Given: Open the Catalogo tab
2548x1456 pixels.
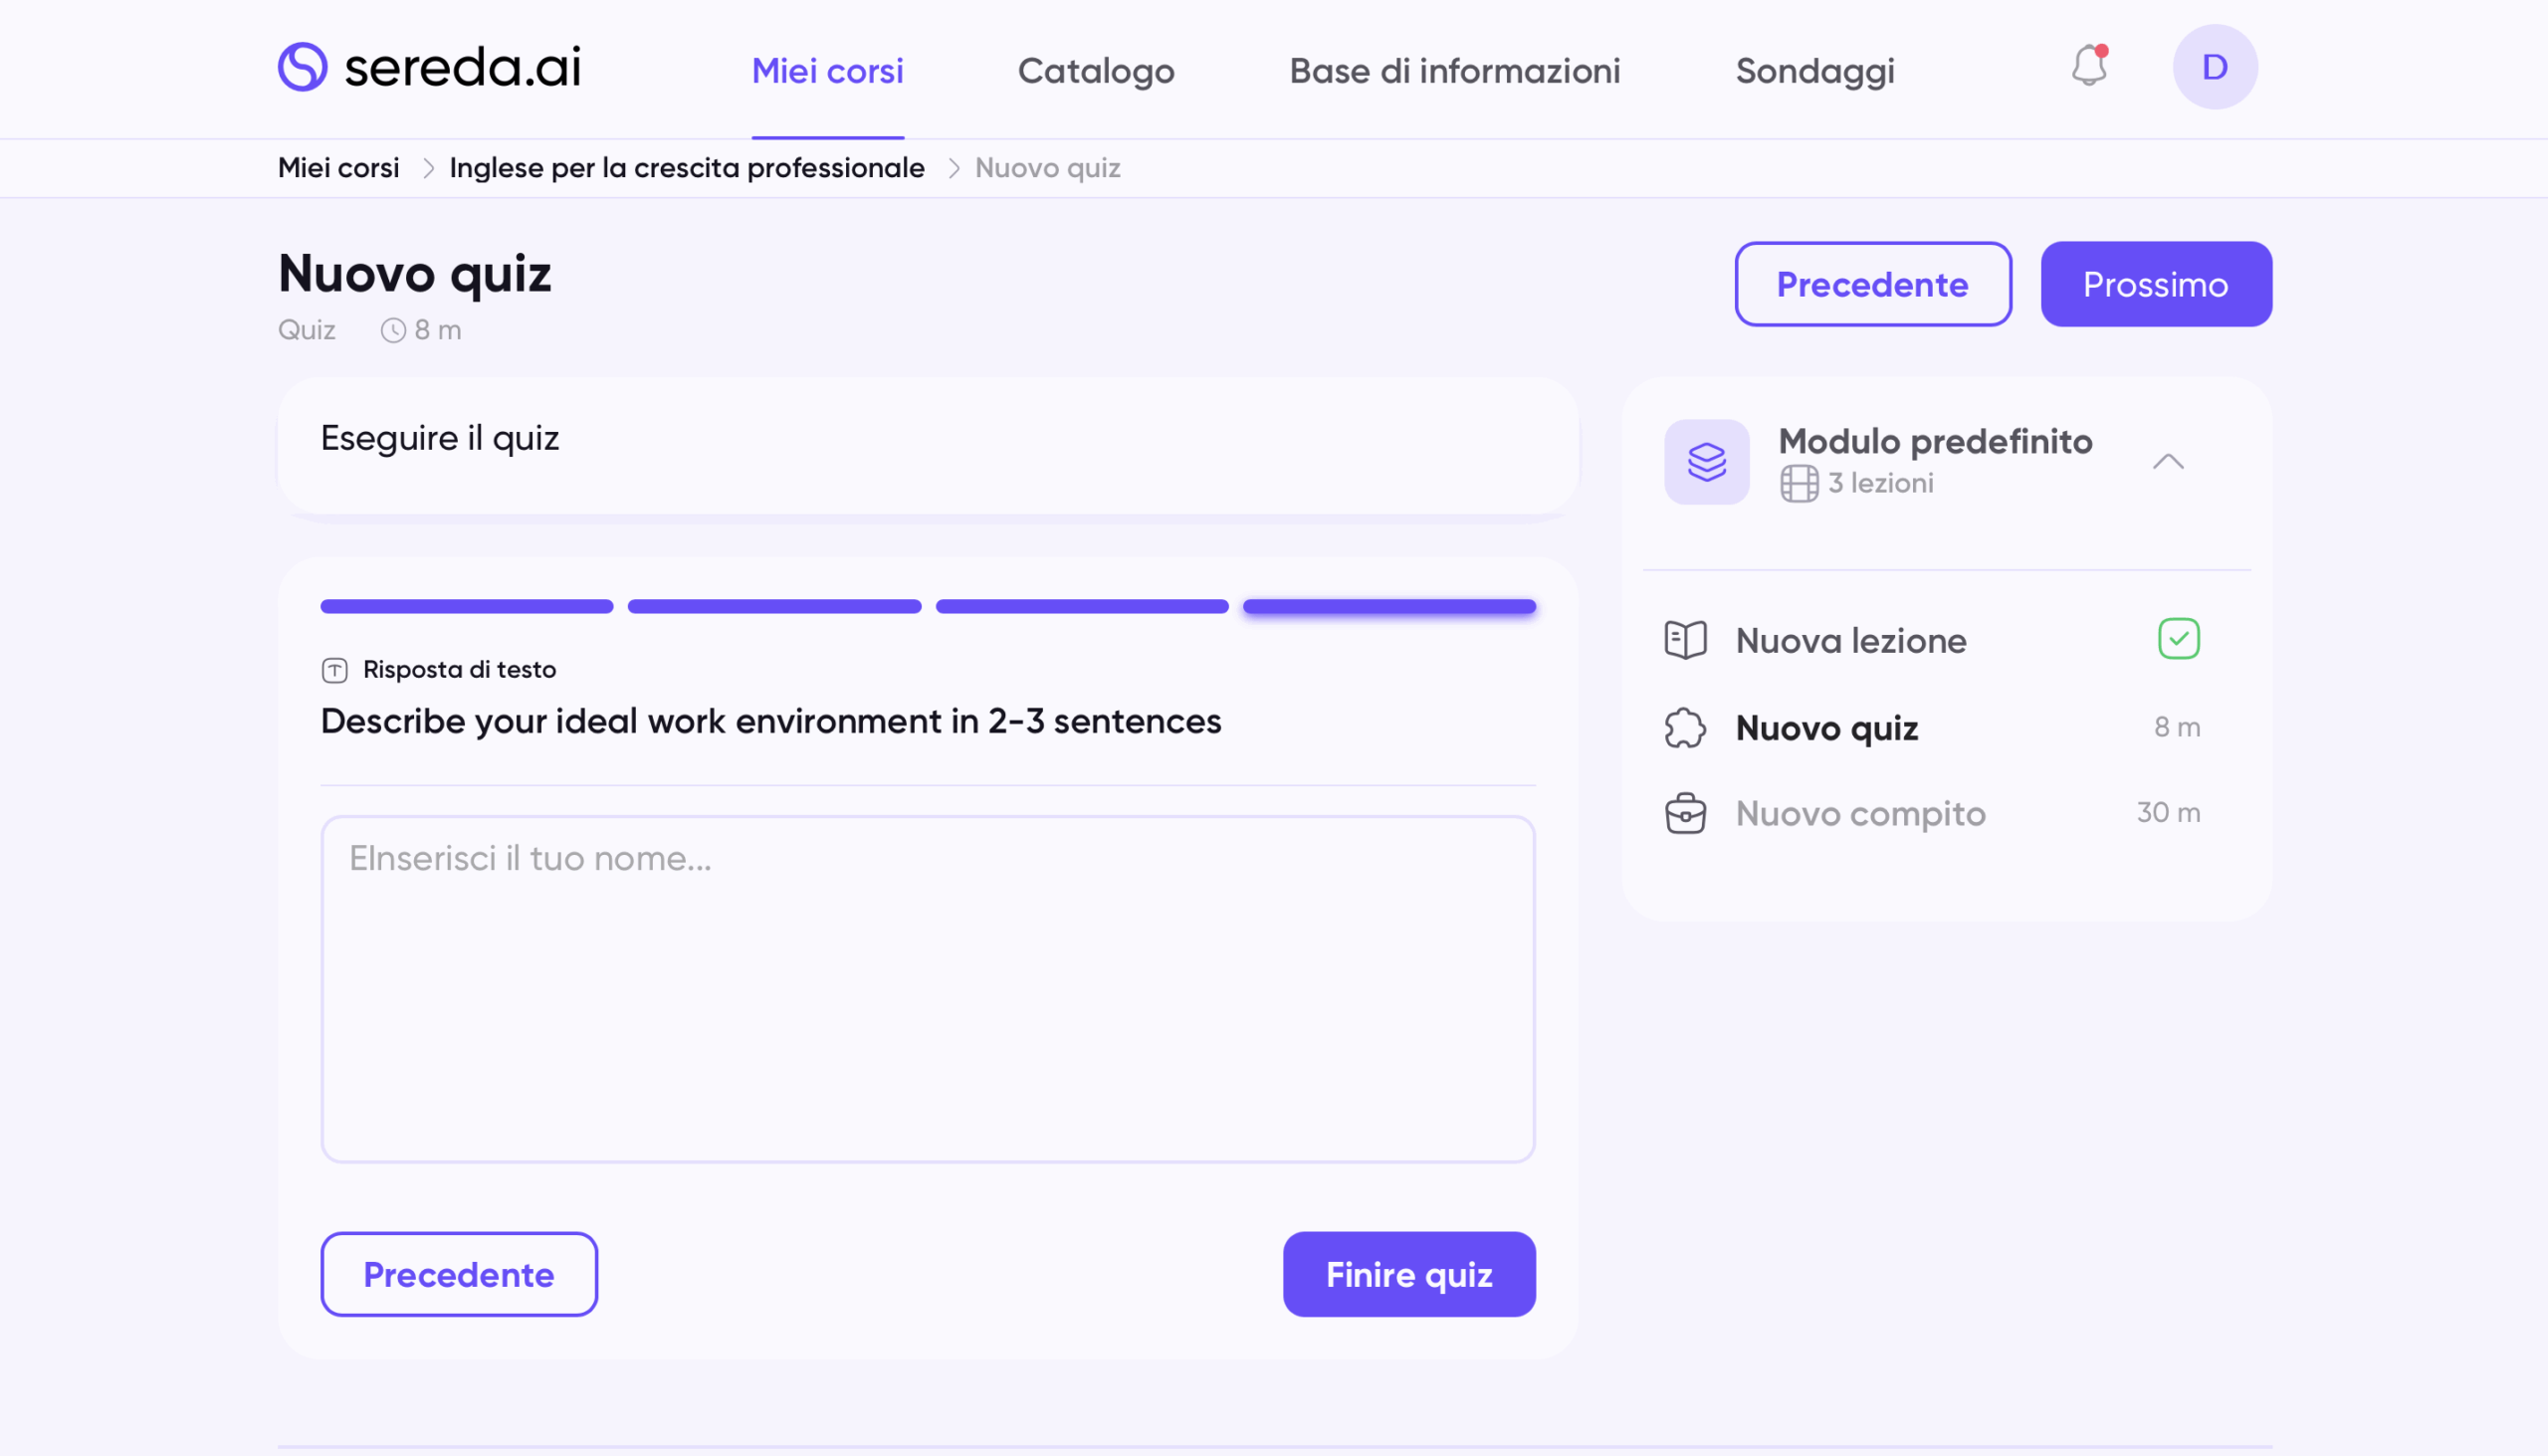Looking at the screenshot, I should pyautogui.click(x=1095, y=71).
